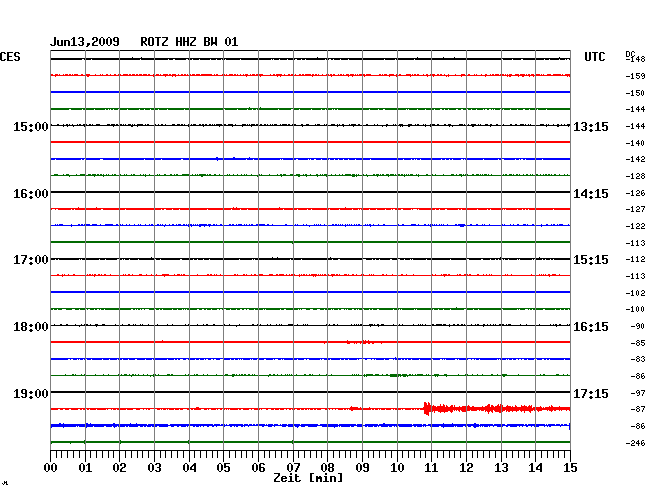650x494 pixels.
Task: Click the DC offset value -159
Action: point(635,76)
